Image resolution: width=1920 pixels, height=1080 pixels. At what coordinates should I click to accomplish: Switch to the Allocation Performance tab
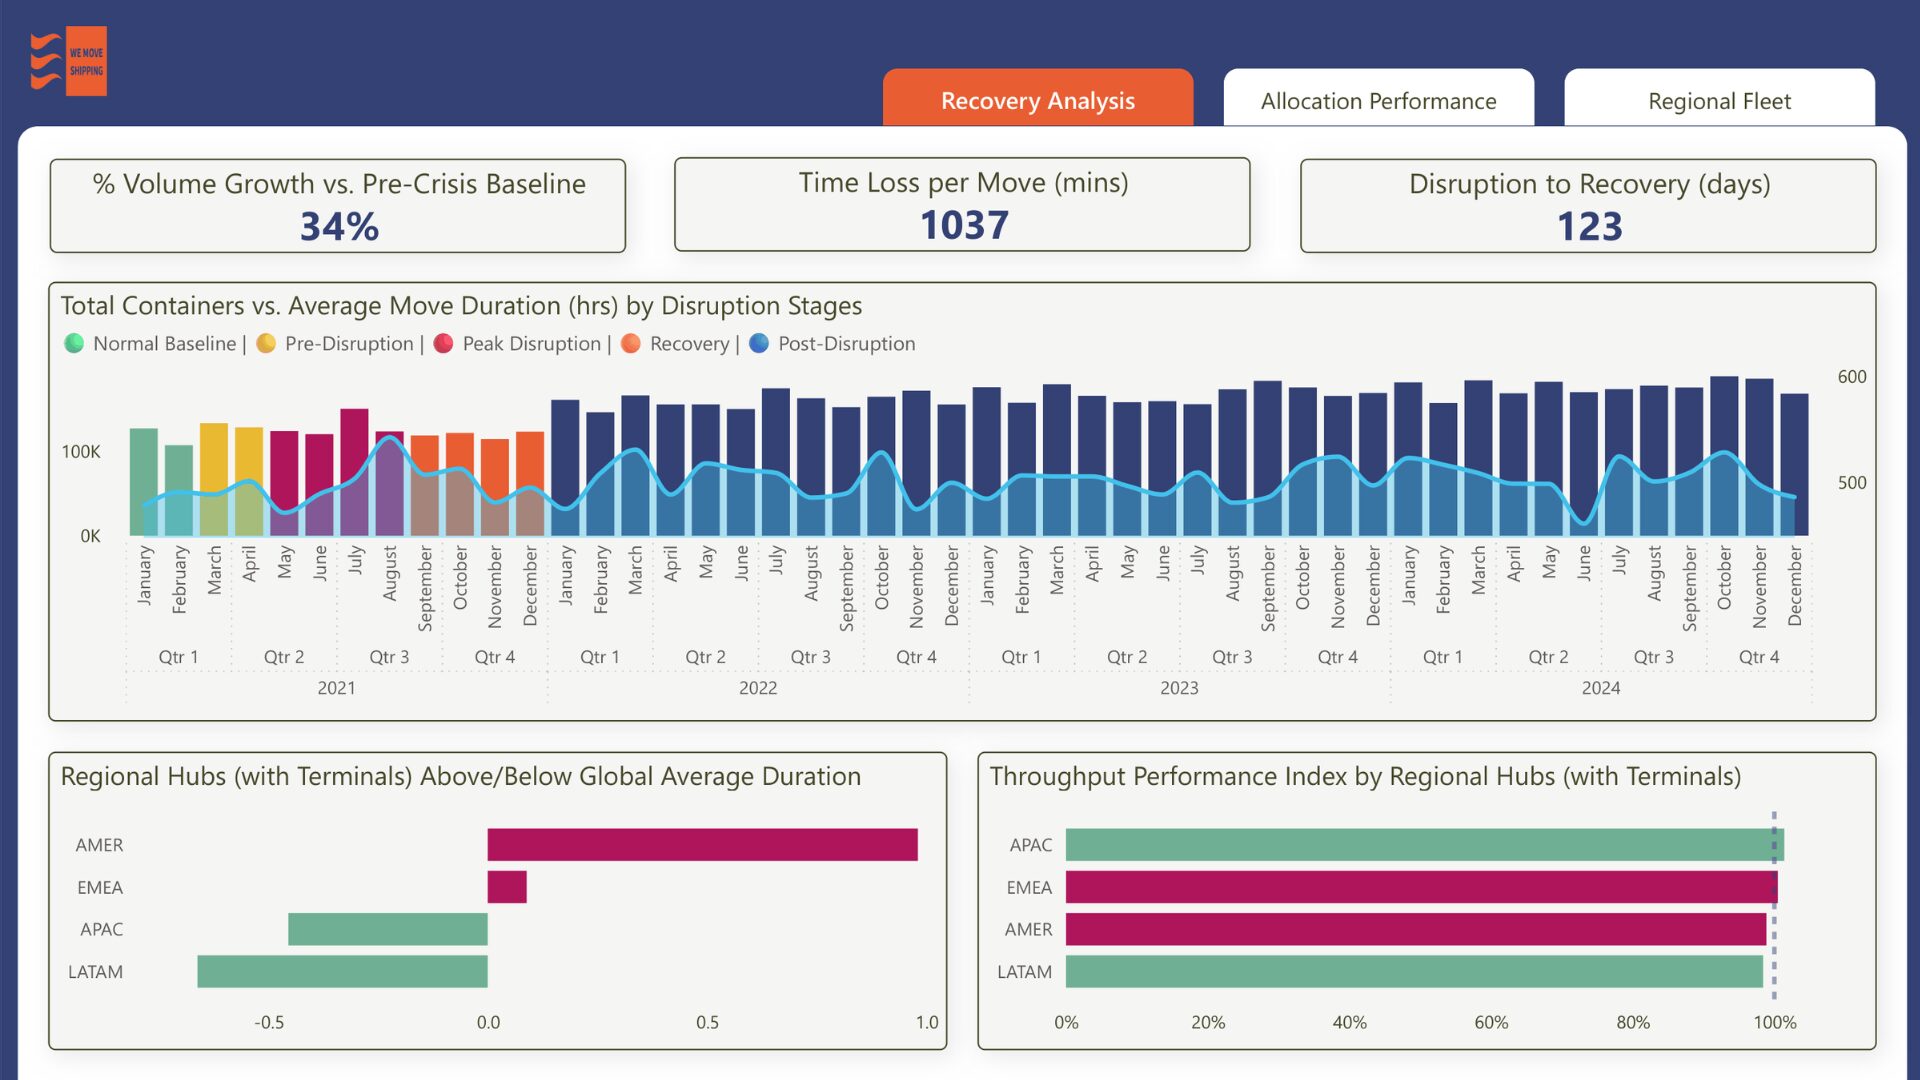[x=1378, y=100]
